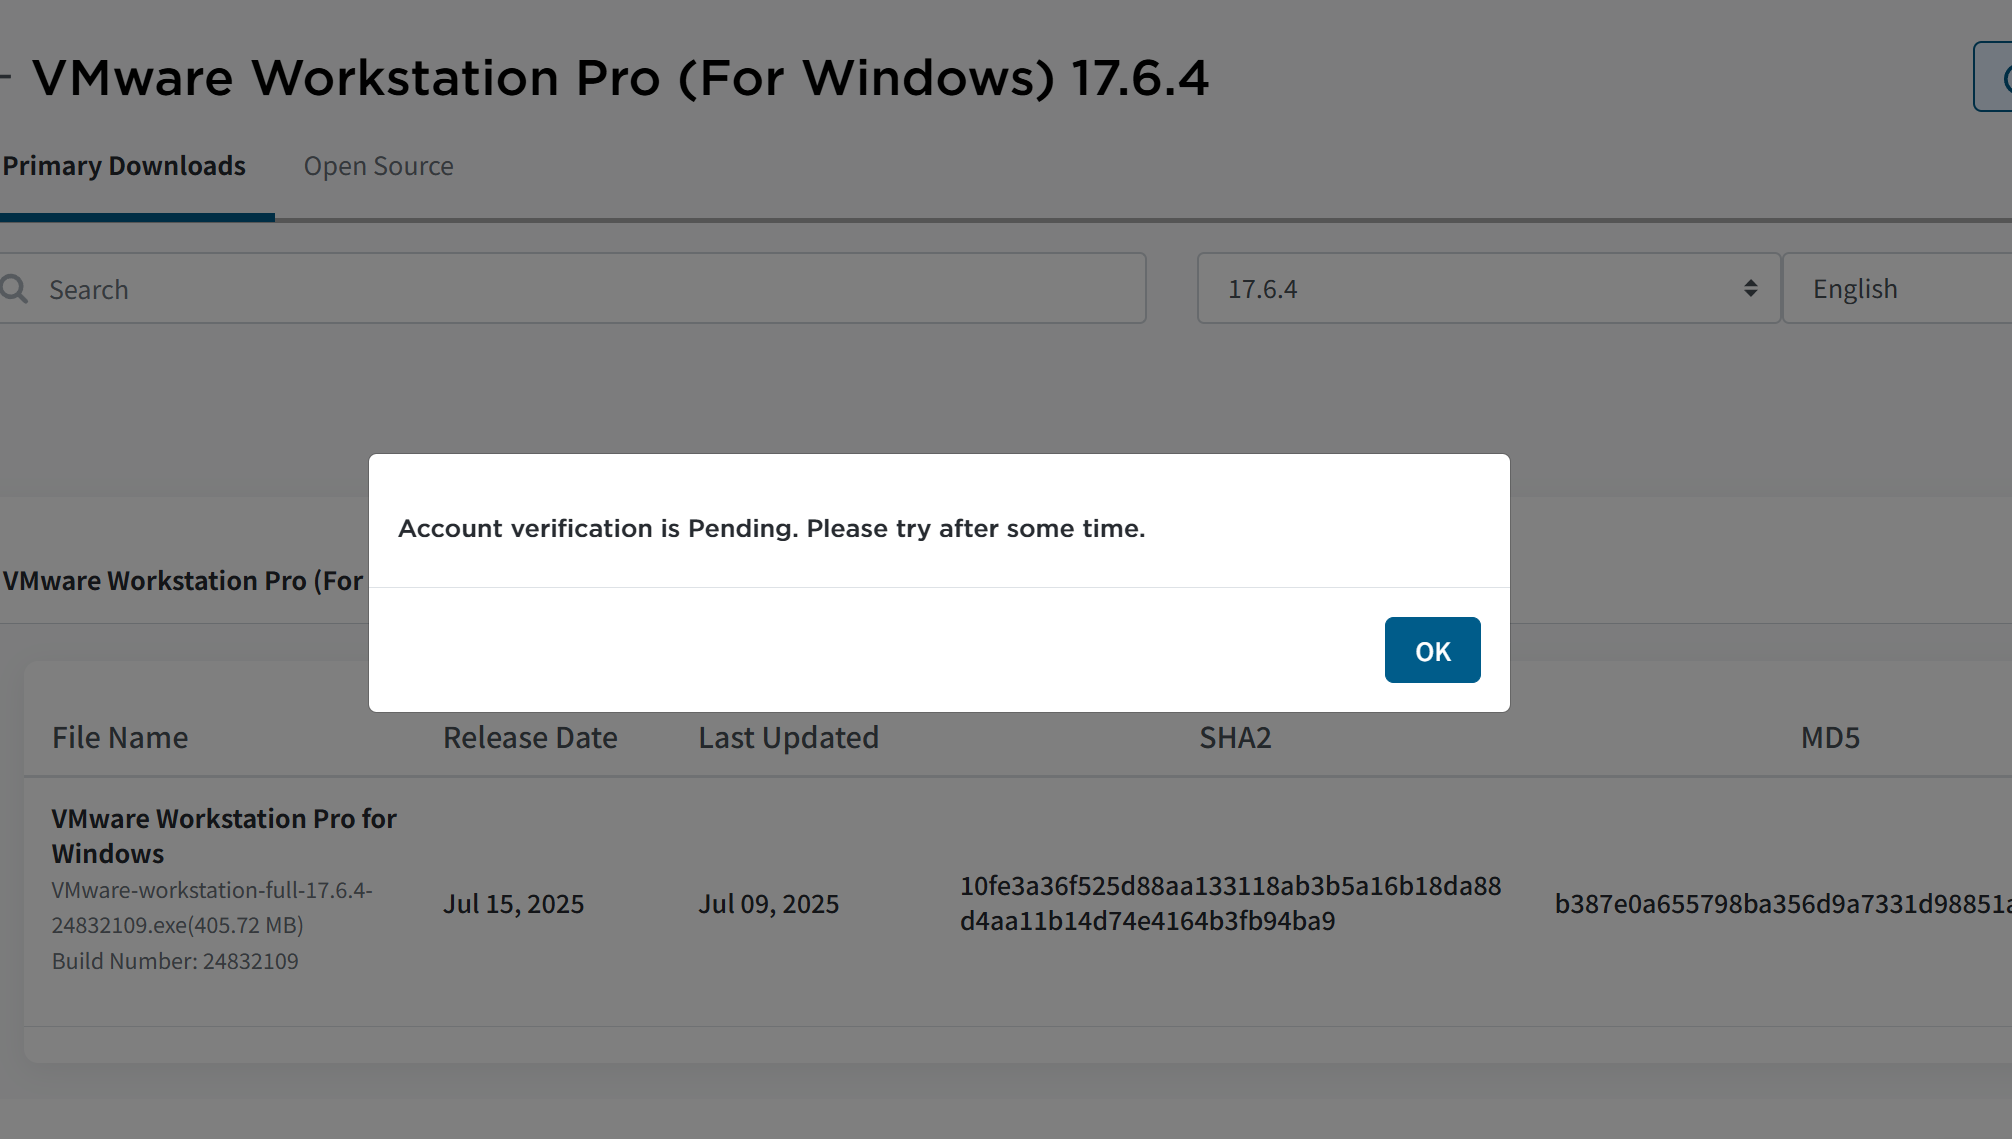The image size is (2012, 1139).
Task: Click the back dash icon before title
Action: tap(6, 76)
